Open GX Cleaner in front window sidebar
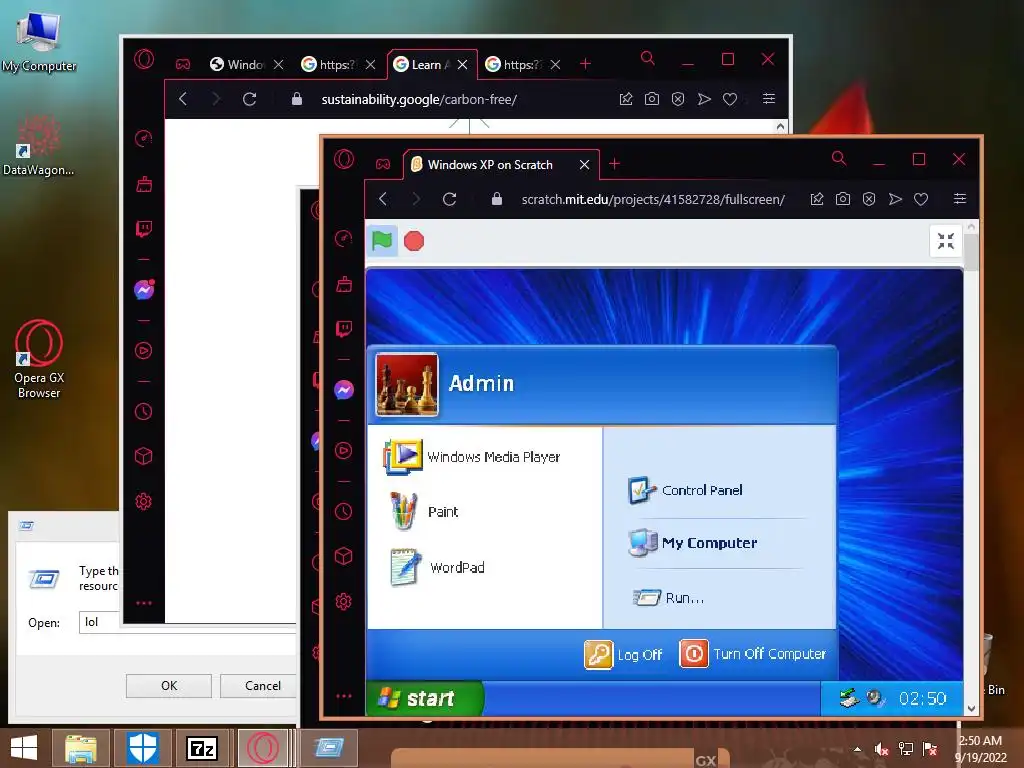1024x768 pixels. (344, 285)
